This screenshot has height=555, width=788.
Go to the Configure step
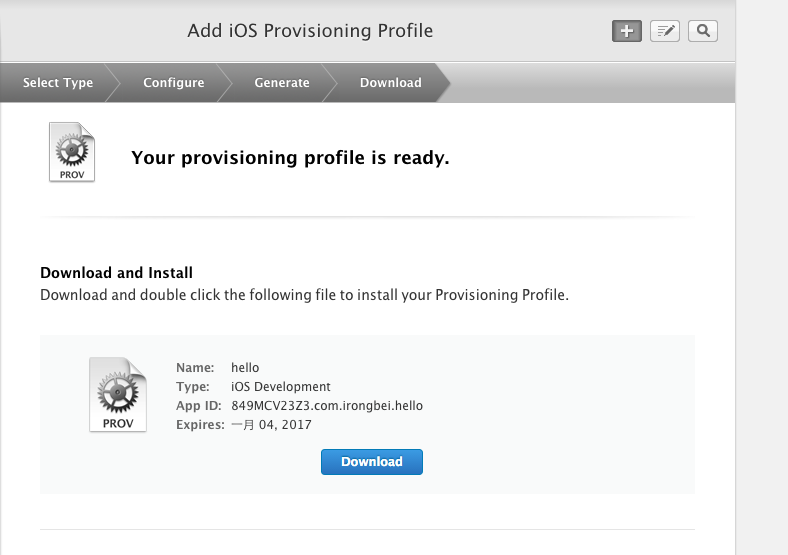tap(174, 82)
